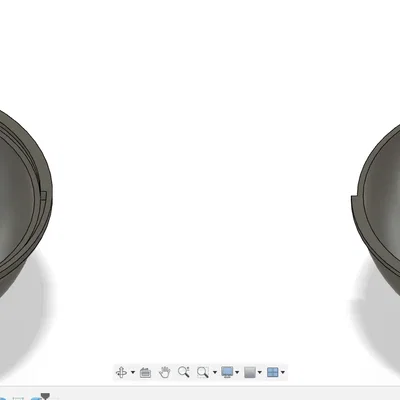
Task: Open the Orbit type dropdown arrow
Action: [133, 372]
